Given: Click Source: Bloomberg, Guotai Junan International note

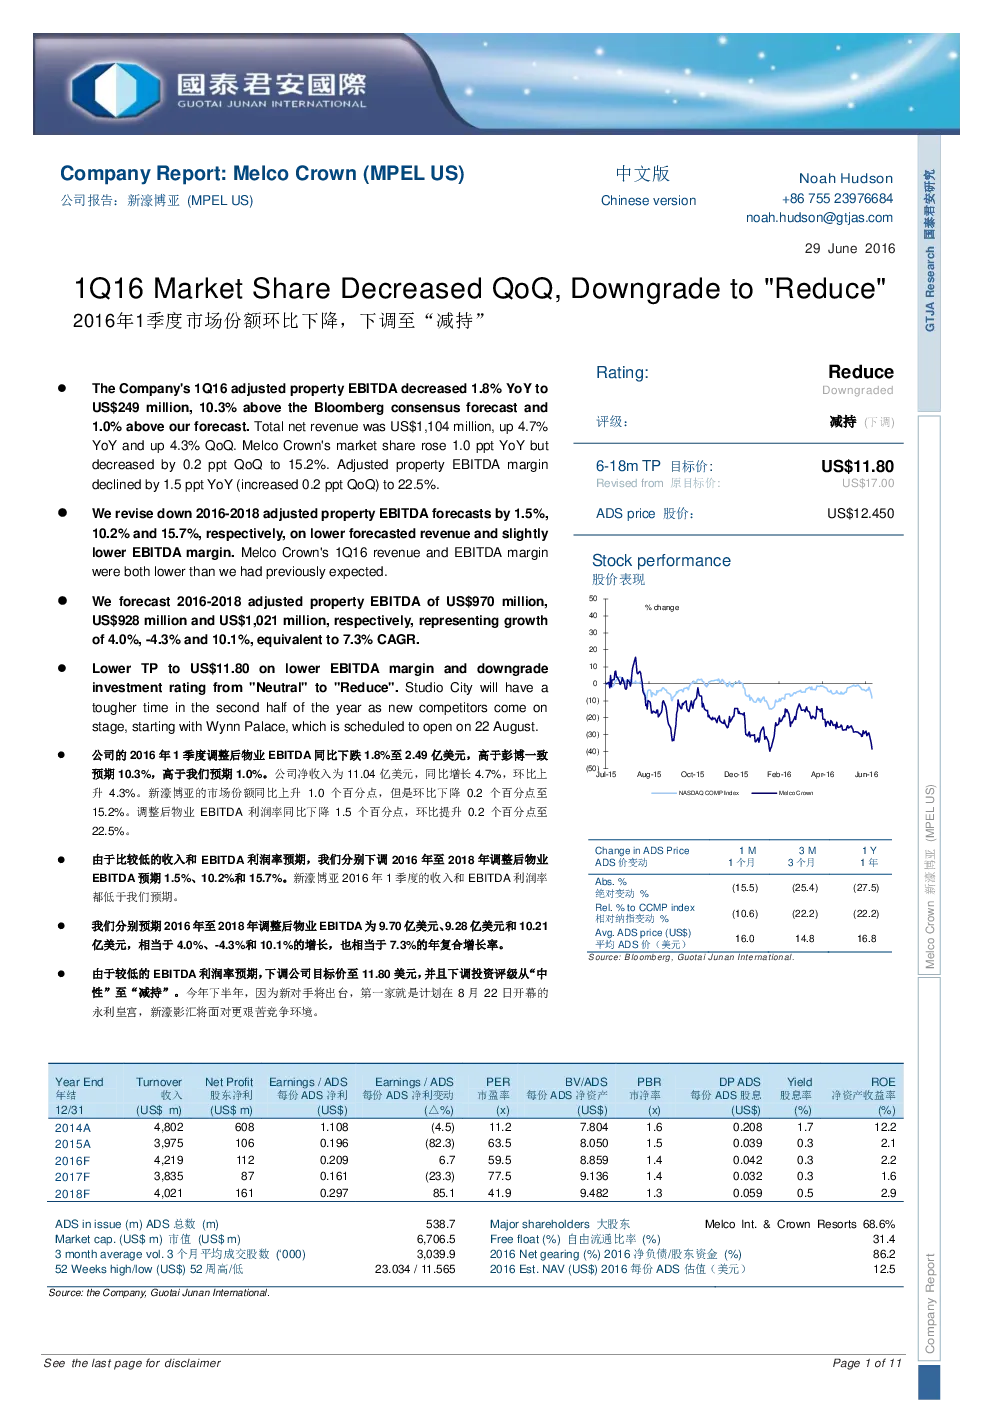Looking at the screenshot, I should click(x=691, y=957).
